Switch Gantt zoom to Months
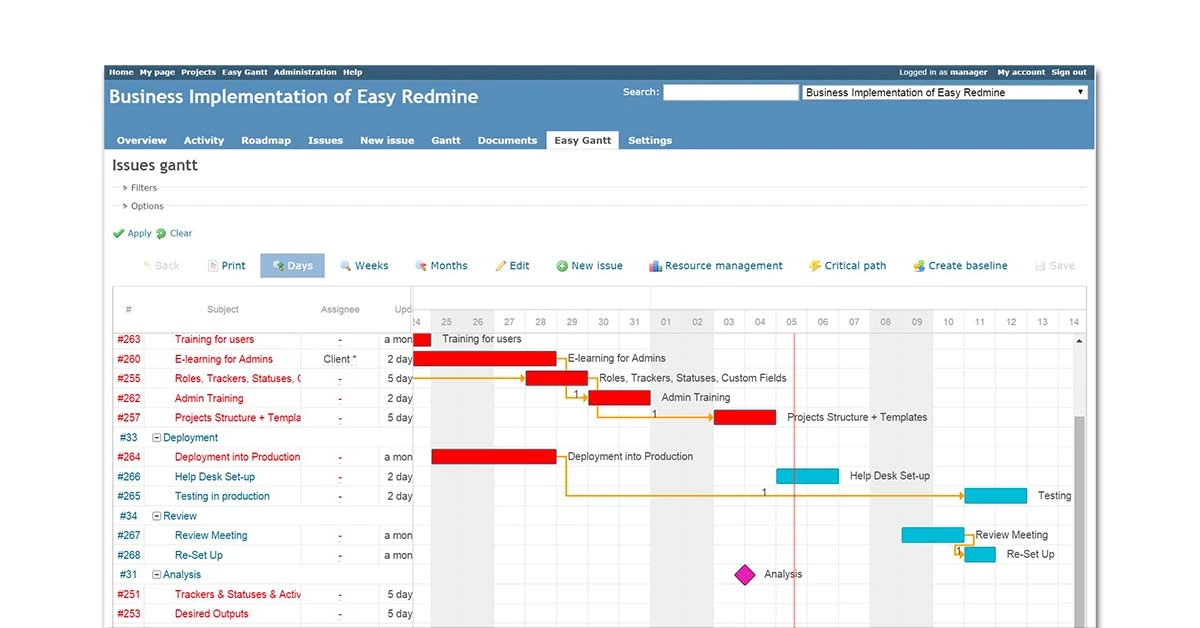 pyautogui.click(x=441, y=265)
